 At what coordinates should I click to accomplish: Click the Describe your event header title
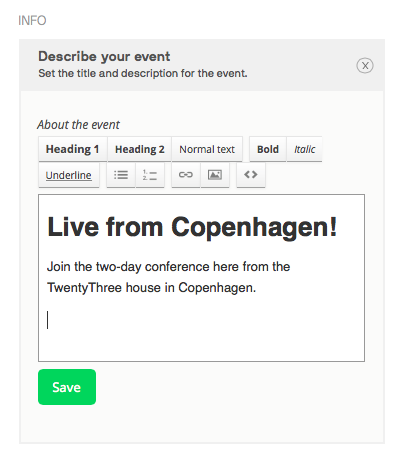(104, 56)
